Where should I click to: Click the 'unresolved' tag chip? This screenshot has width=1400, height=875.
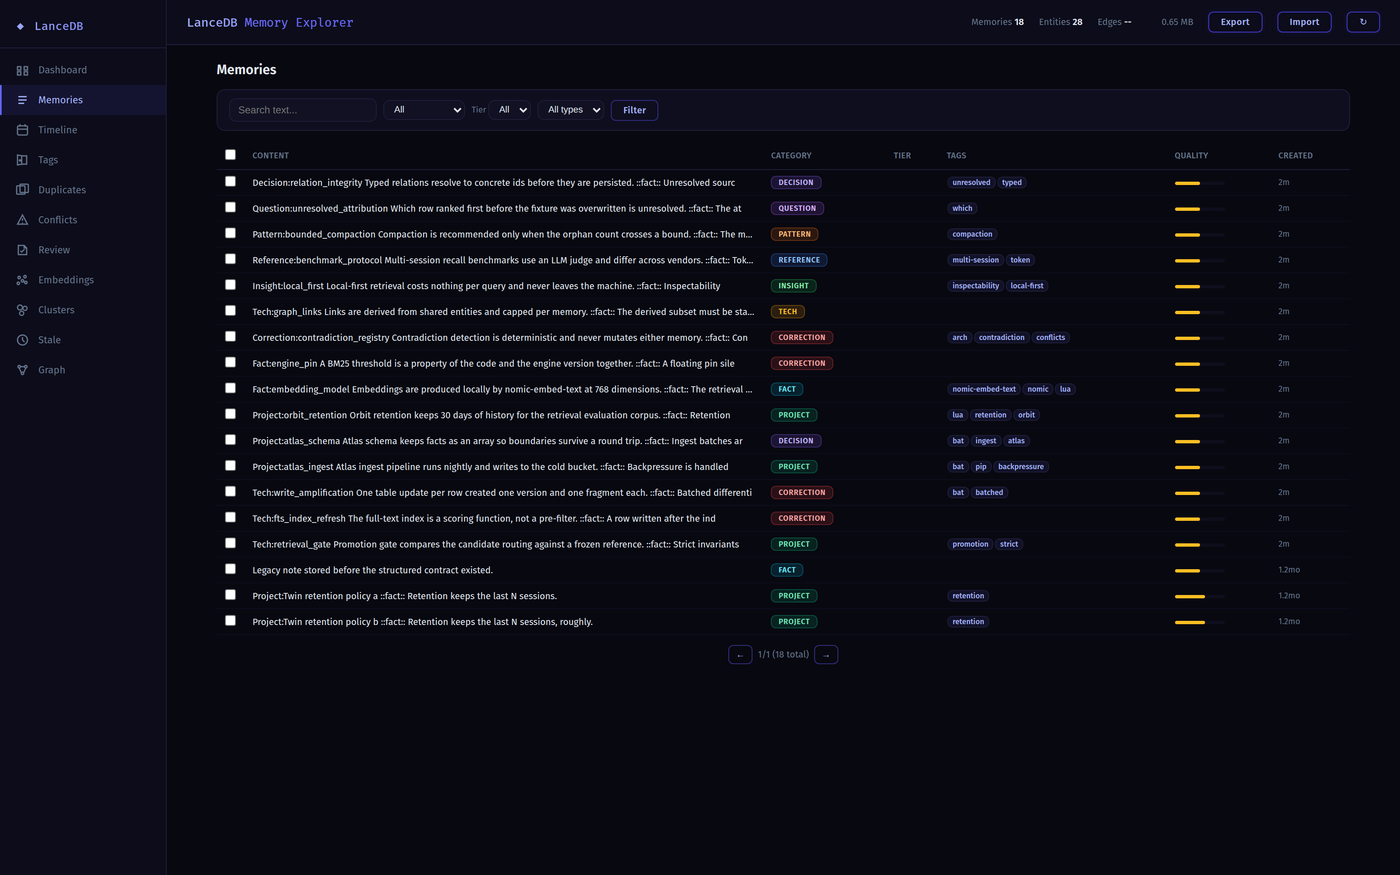coord(971,183)
